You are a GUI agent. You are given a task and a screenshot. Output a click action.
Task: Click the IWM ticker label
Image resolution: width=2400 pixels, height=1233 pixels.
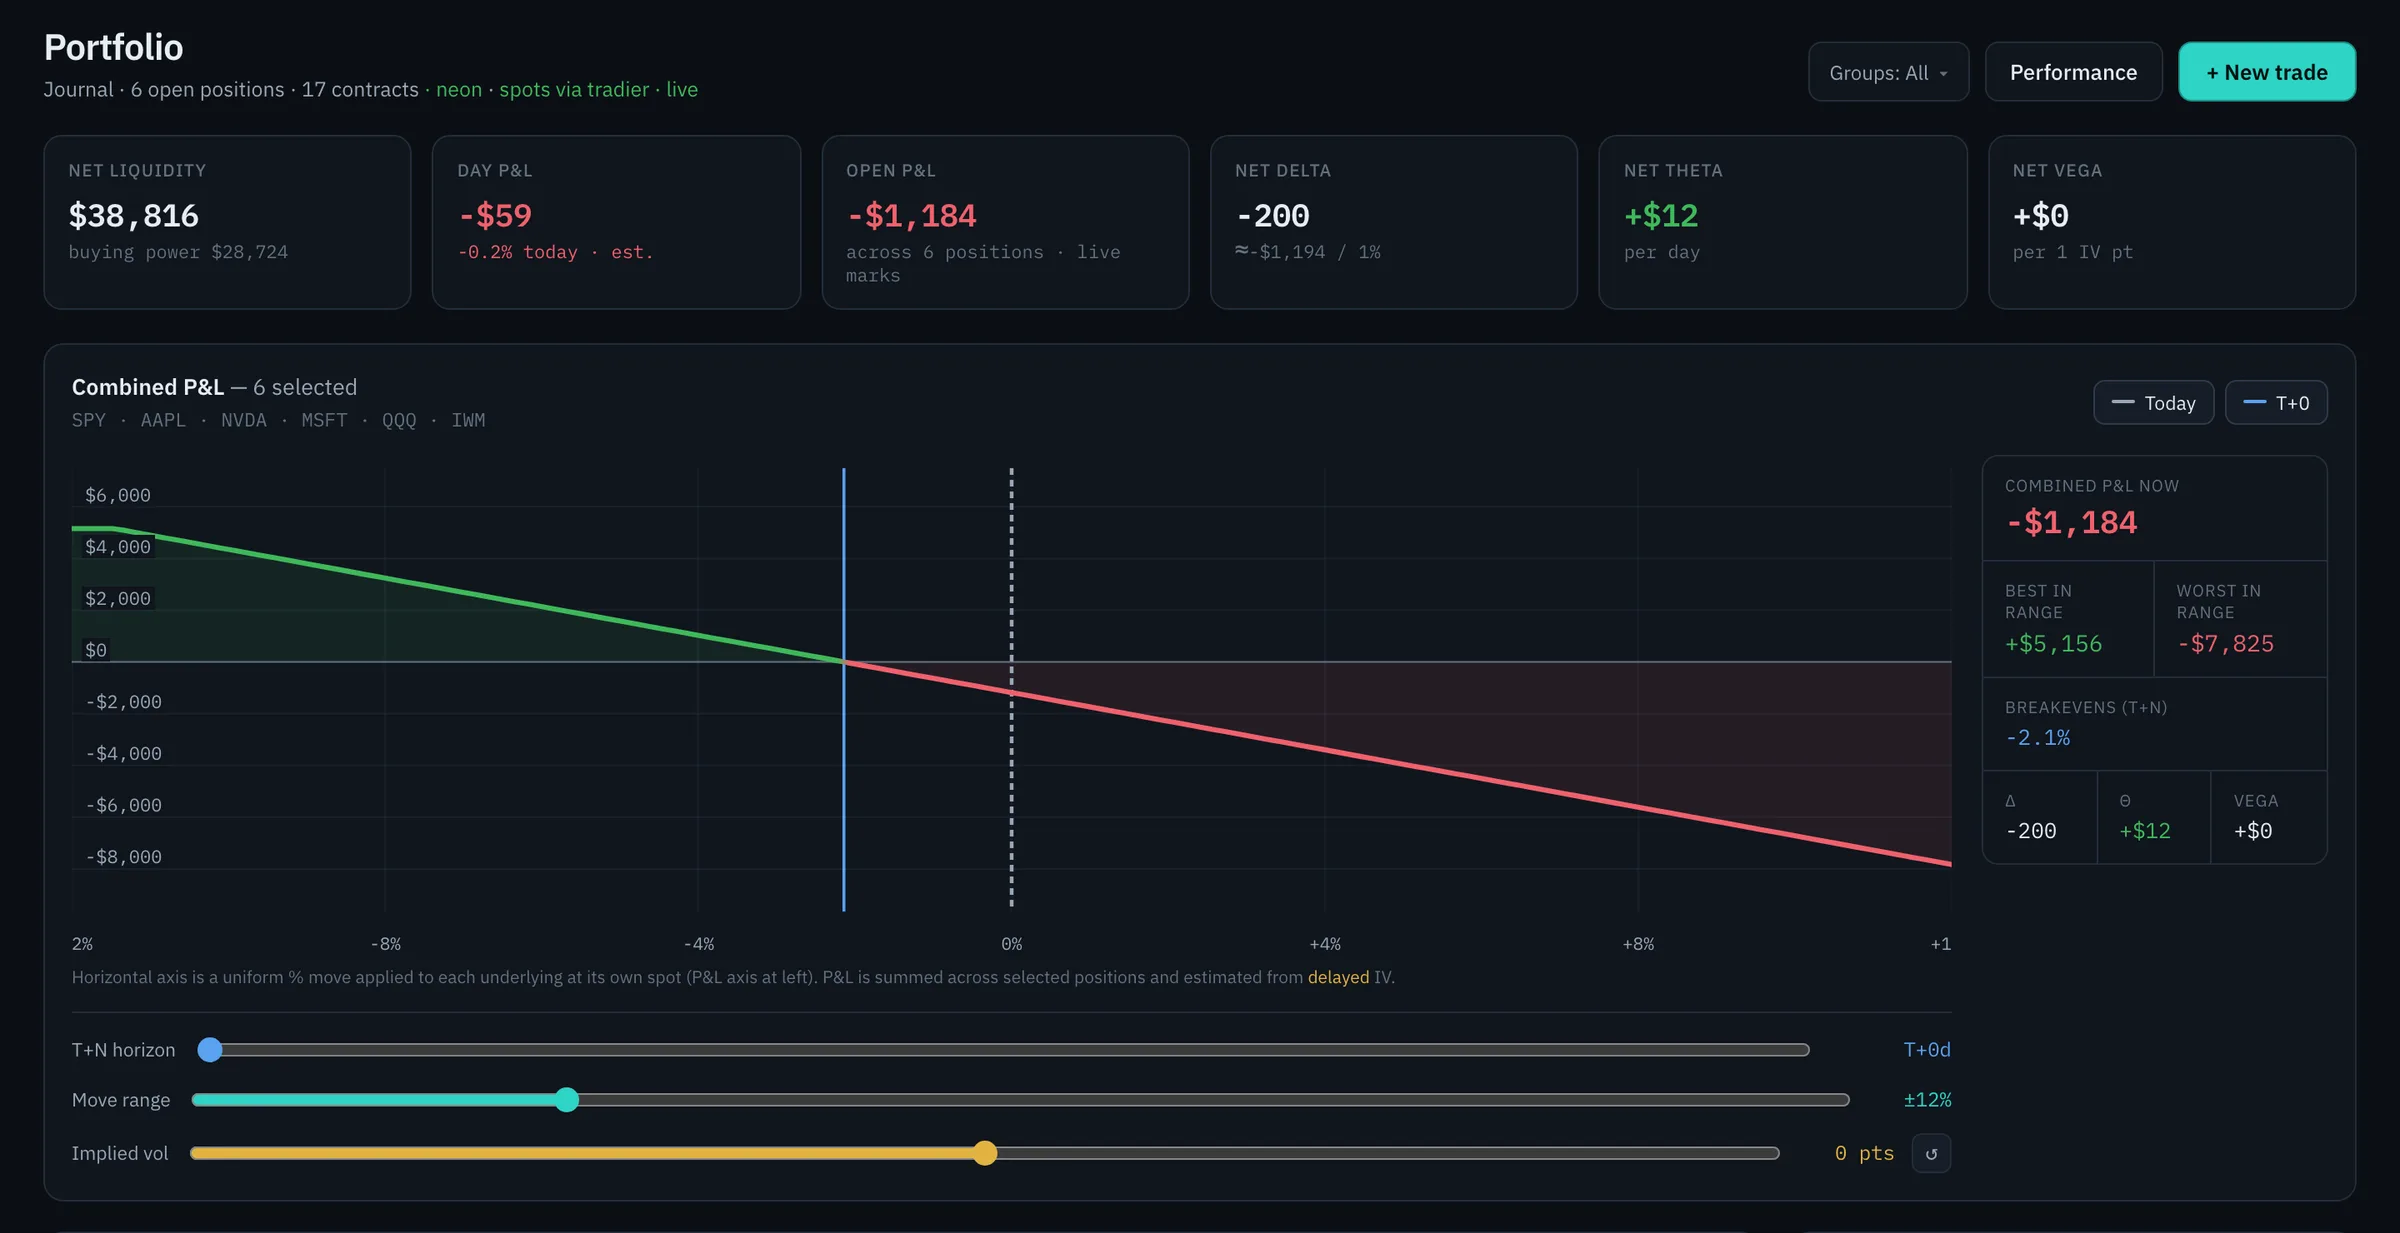[x=468, y=420]
